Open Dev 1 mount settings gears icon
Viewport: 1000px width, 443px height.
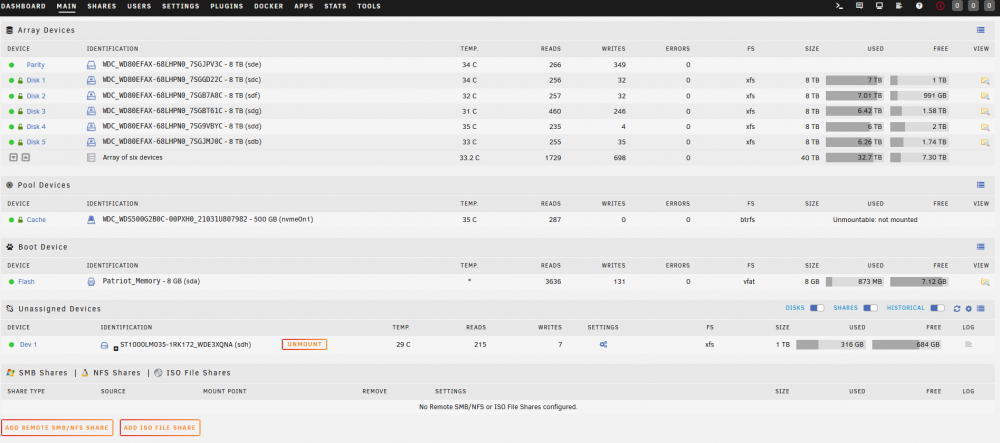(x=603, y=344)
